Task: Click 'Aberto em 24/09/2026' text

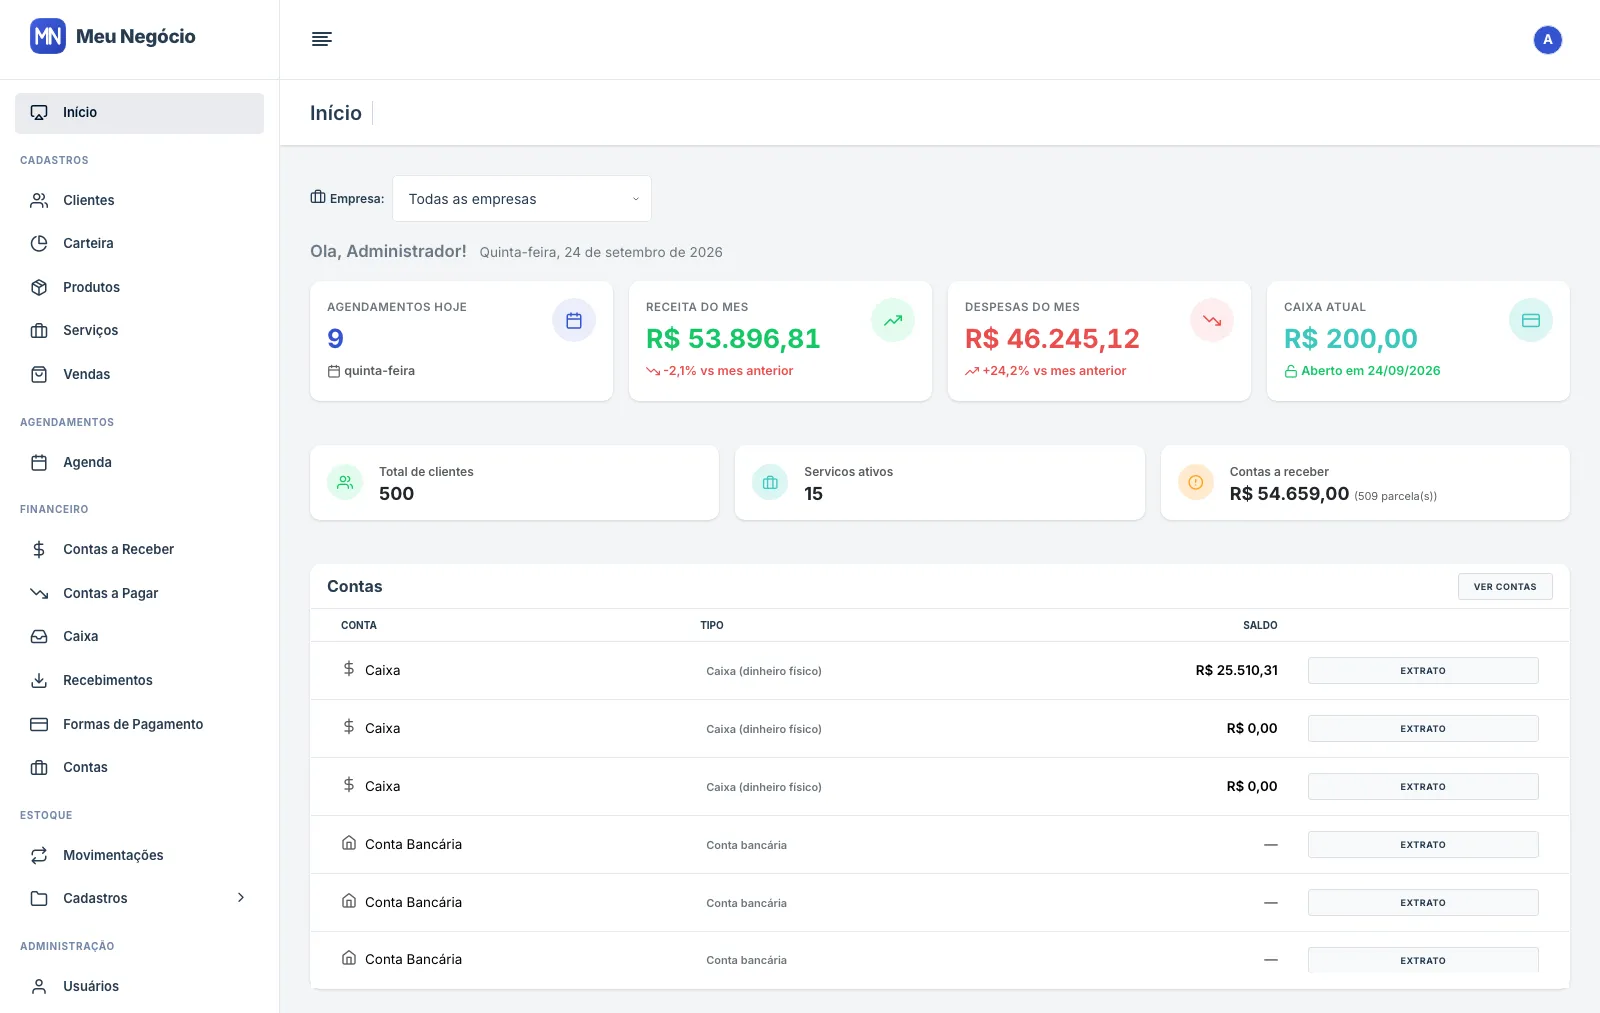Action: (1370, 371)
